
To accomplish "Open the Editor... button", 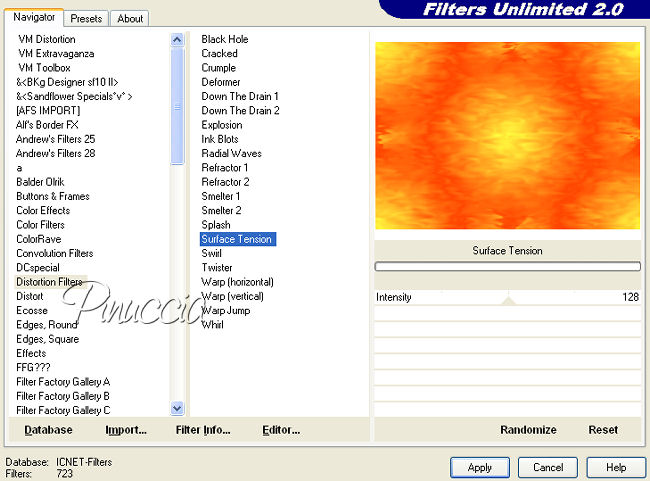I will (x=281, y=430).
